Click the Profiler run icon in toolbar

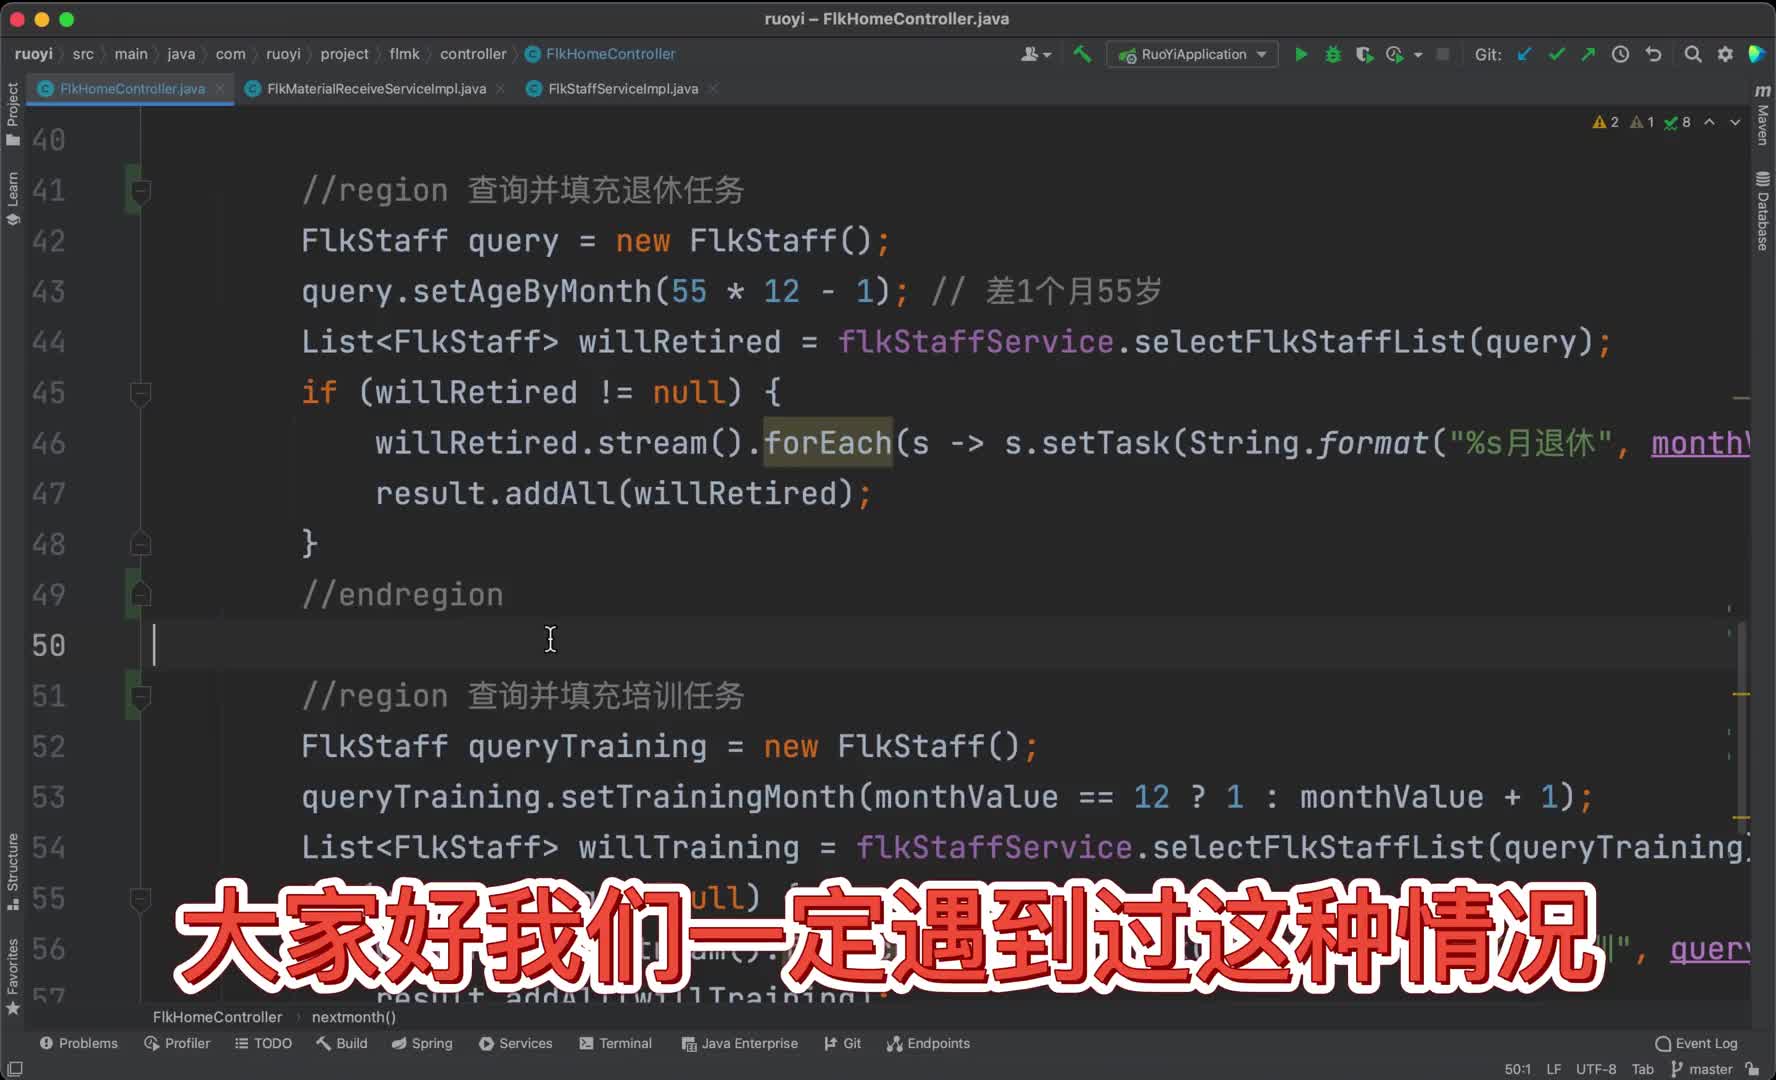point(1394,54)
